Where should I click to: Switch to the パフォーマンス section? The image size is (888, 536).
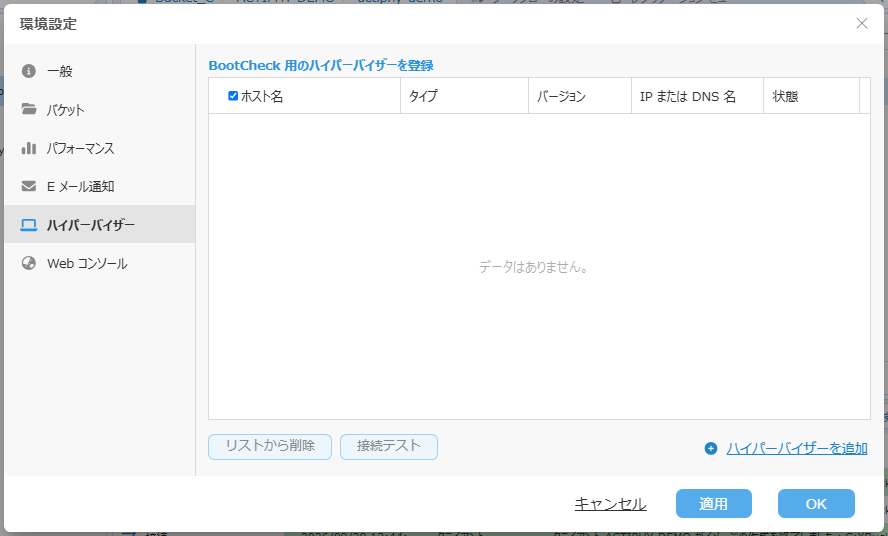pos(100,148)
